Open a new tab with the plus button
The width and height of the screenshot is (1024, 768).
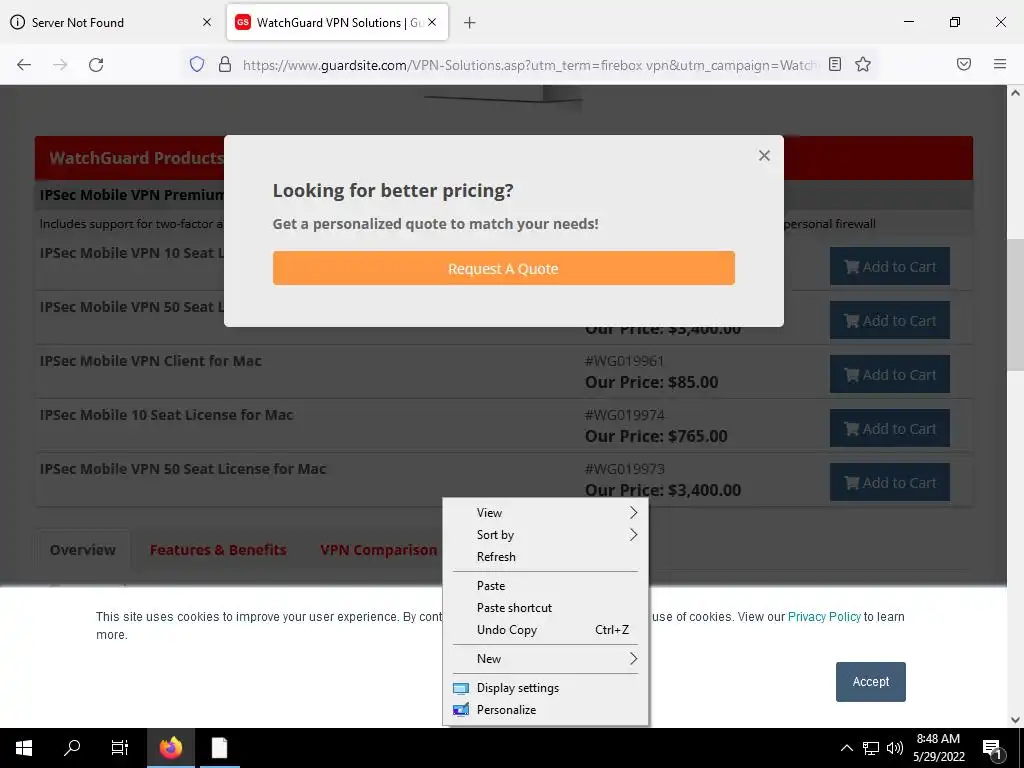coord(470,22)
